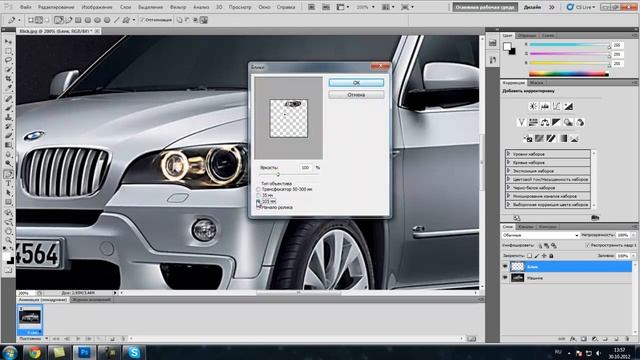640x360 pixels.
Task: Add a Threshold adjustment
Action: click(x=551, y=139)
